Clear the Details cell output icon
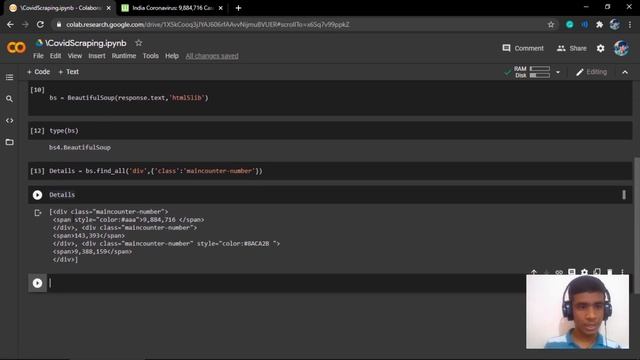The width and height of the screenshot is (640, 360). 38,213
